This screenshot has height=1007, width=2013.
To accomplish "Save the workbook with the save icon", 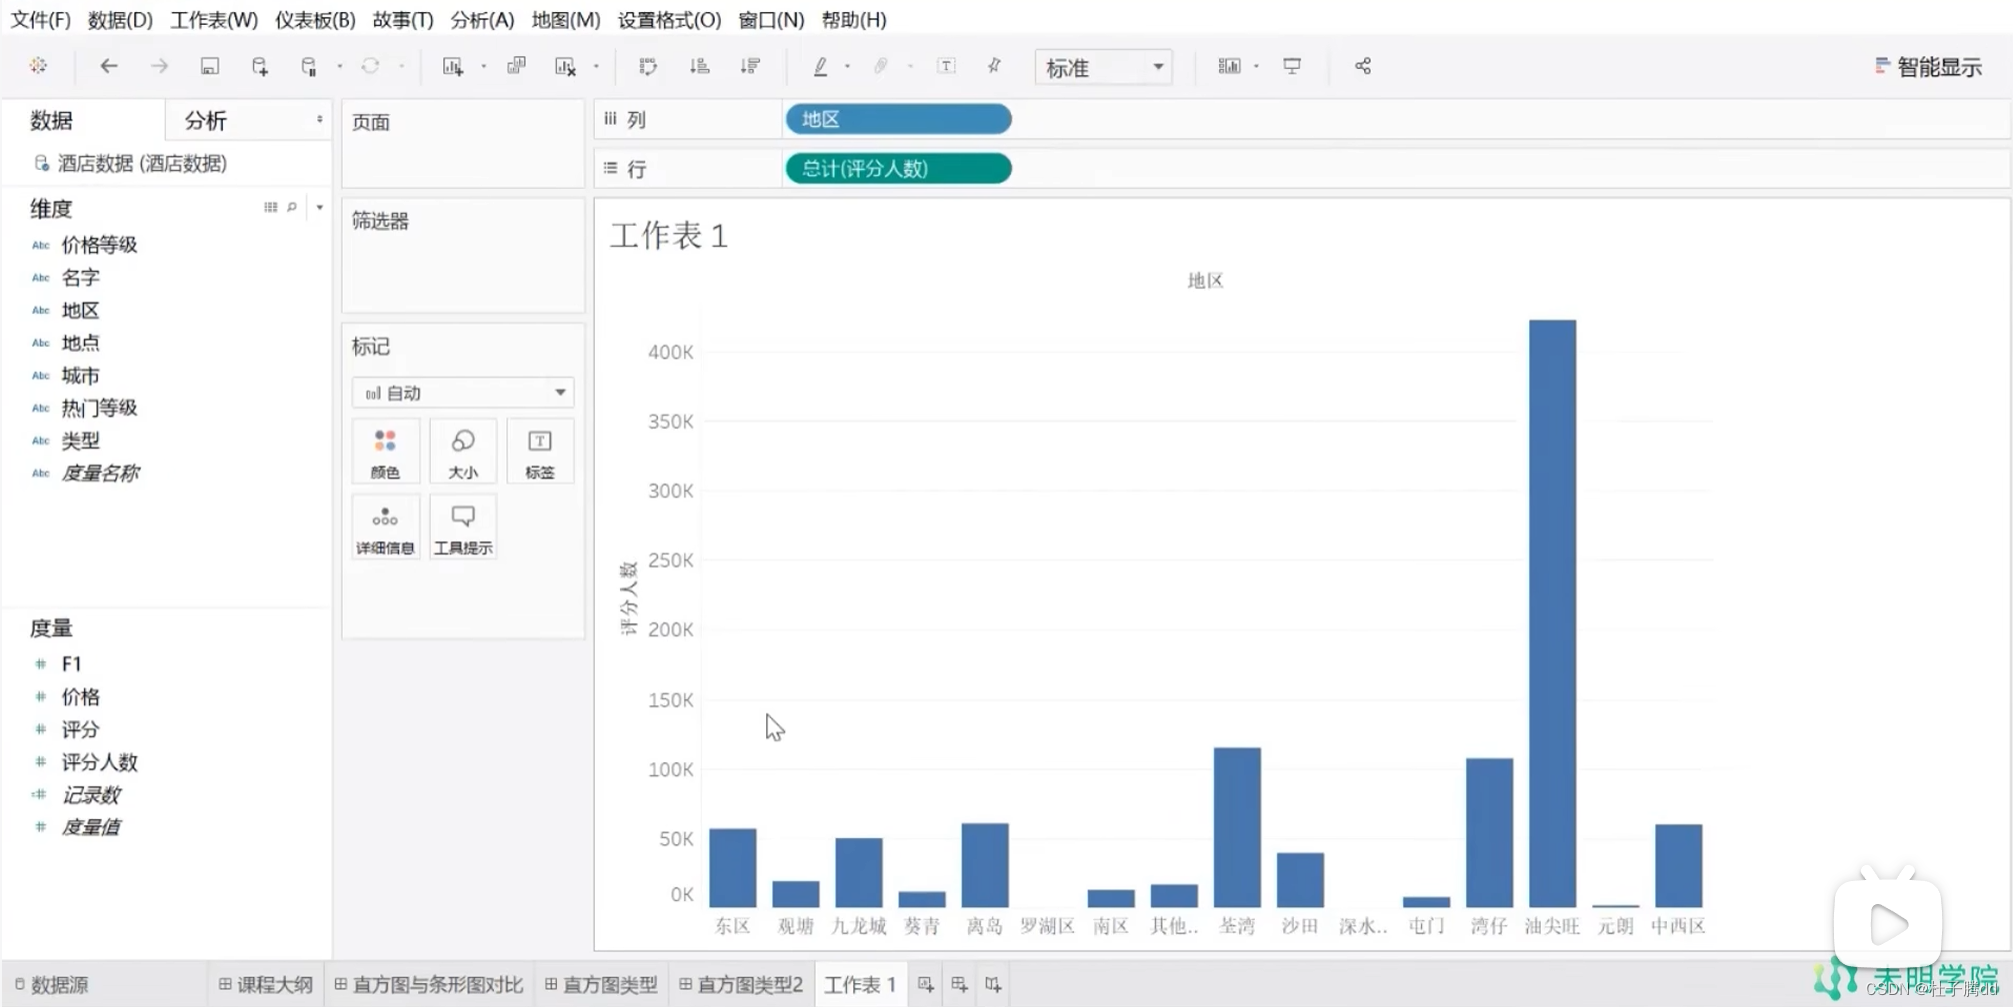I will (x=210, y=66).
